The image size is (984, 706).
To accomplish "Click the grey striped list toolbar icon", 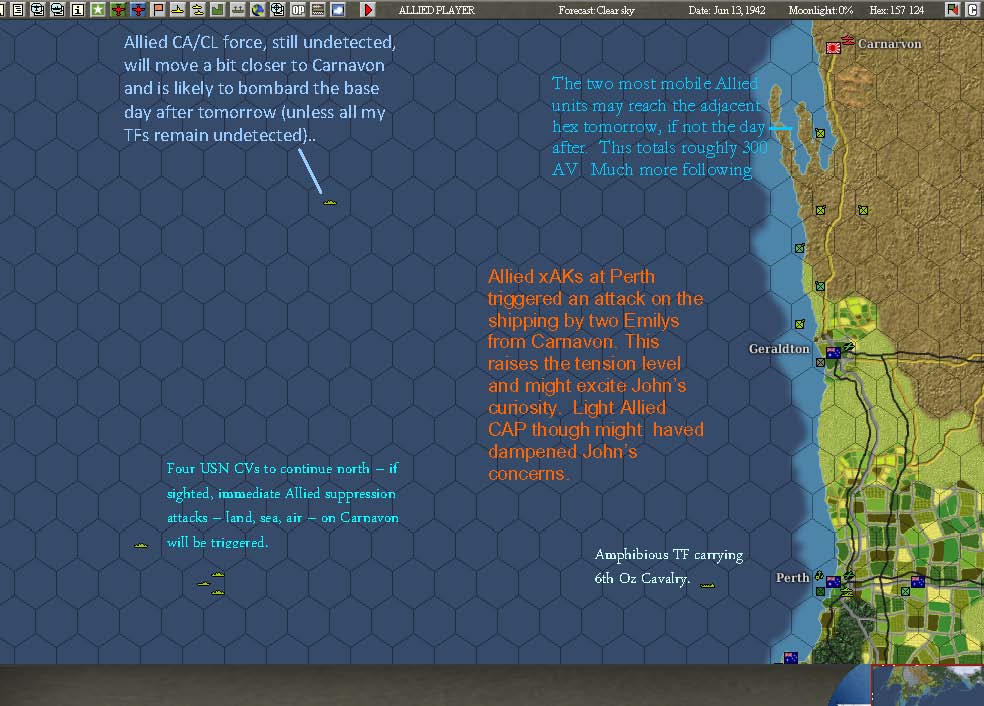I will pyautogui.click(x=318, y=9).
